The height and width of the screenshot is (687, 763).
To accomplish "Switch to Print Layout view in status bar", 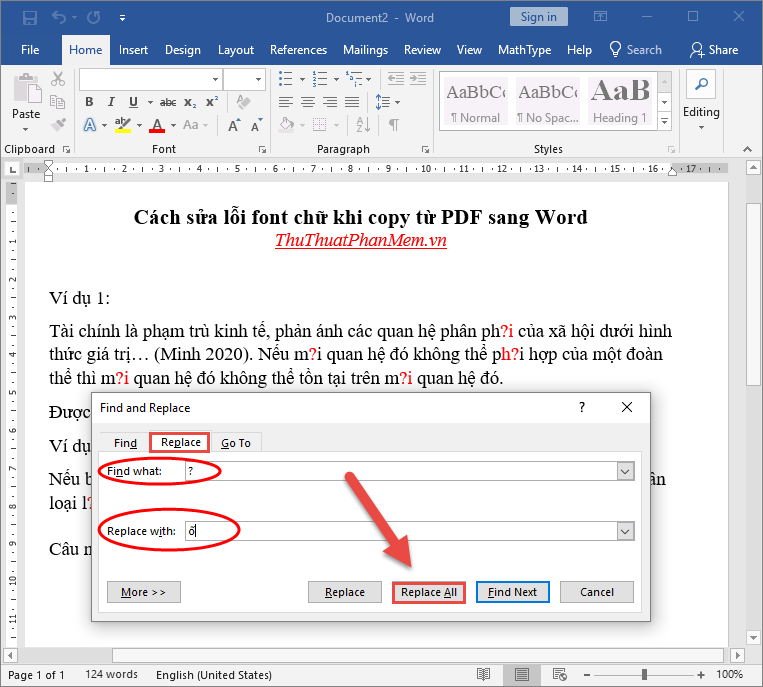I will 522,674.
